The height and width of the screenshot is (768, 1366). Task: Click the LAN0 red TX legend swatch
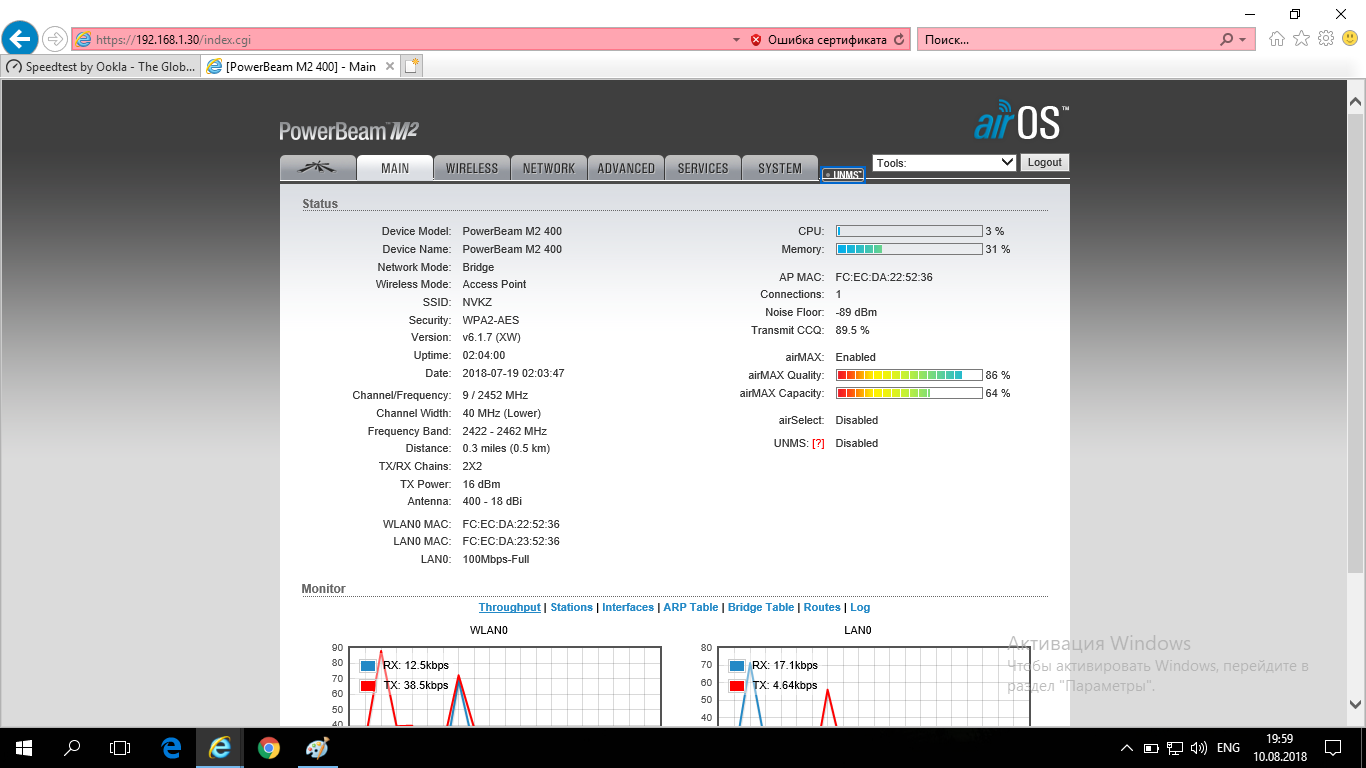tap(737, 686)
